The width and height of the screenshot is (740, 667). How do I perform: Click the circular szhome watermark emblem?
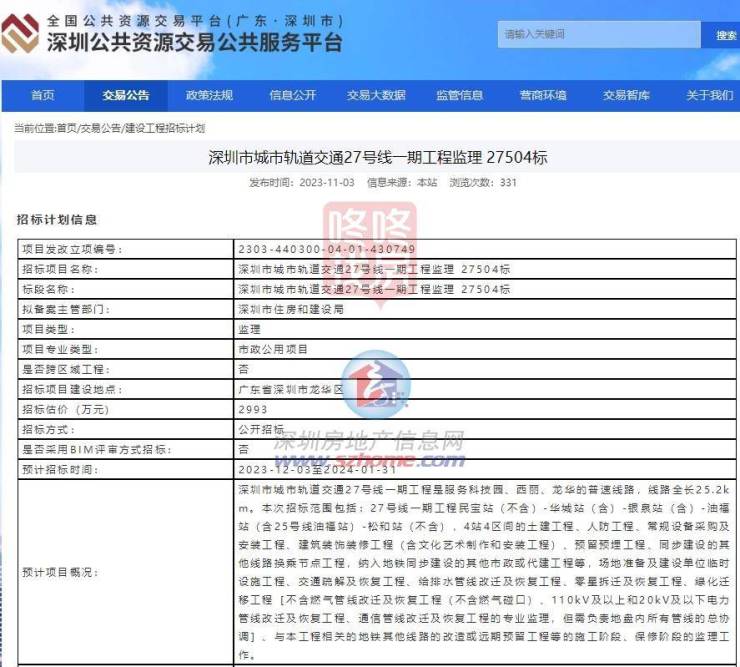coord(377,383)
